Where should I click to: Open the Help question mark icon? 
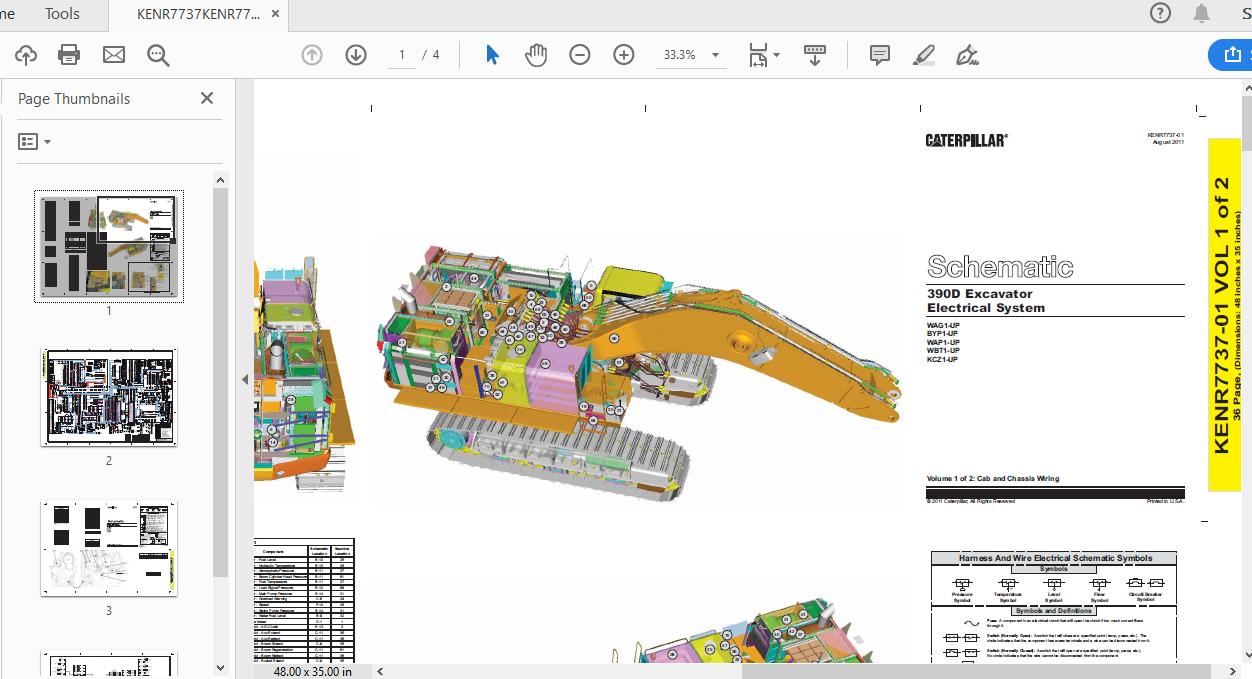[1160, 13]
